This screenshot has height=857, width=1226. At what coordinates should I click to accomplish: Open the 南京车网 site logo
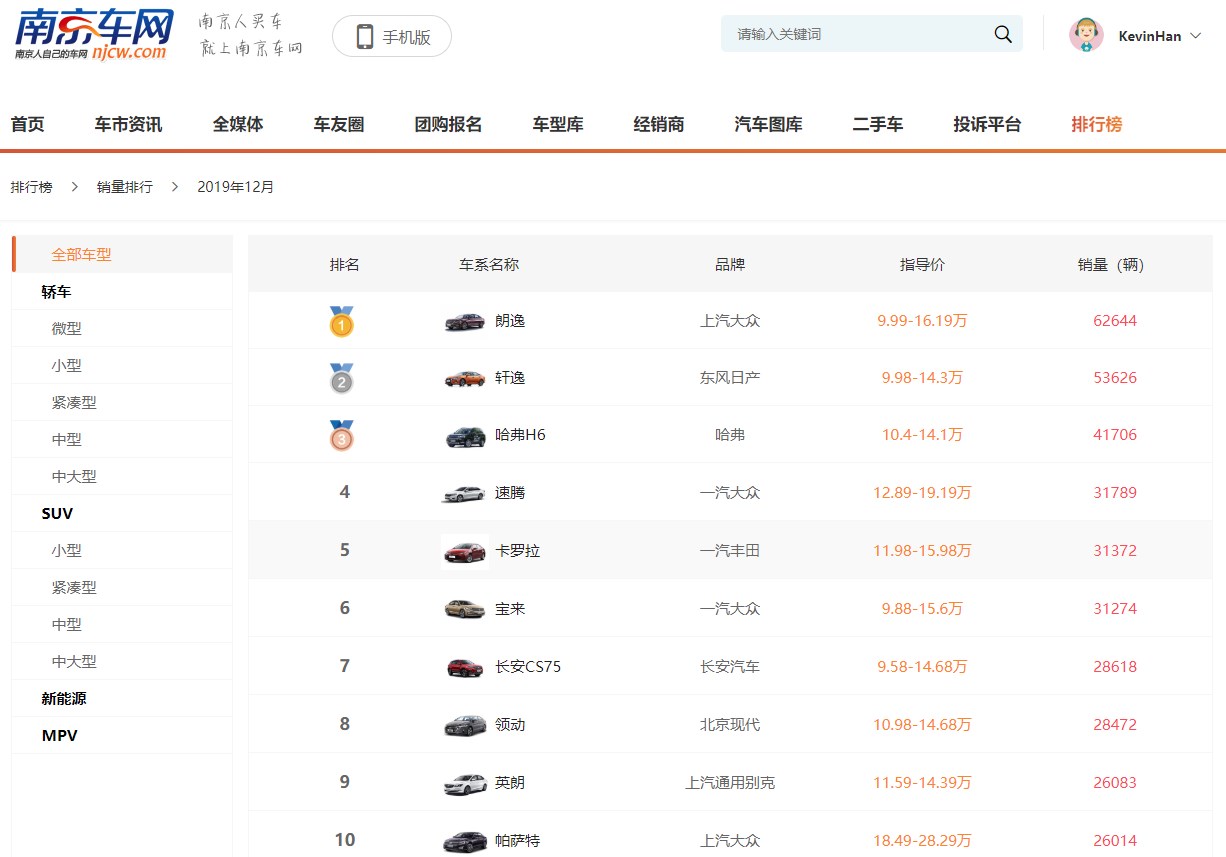point(93,34)
